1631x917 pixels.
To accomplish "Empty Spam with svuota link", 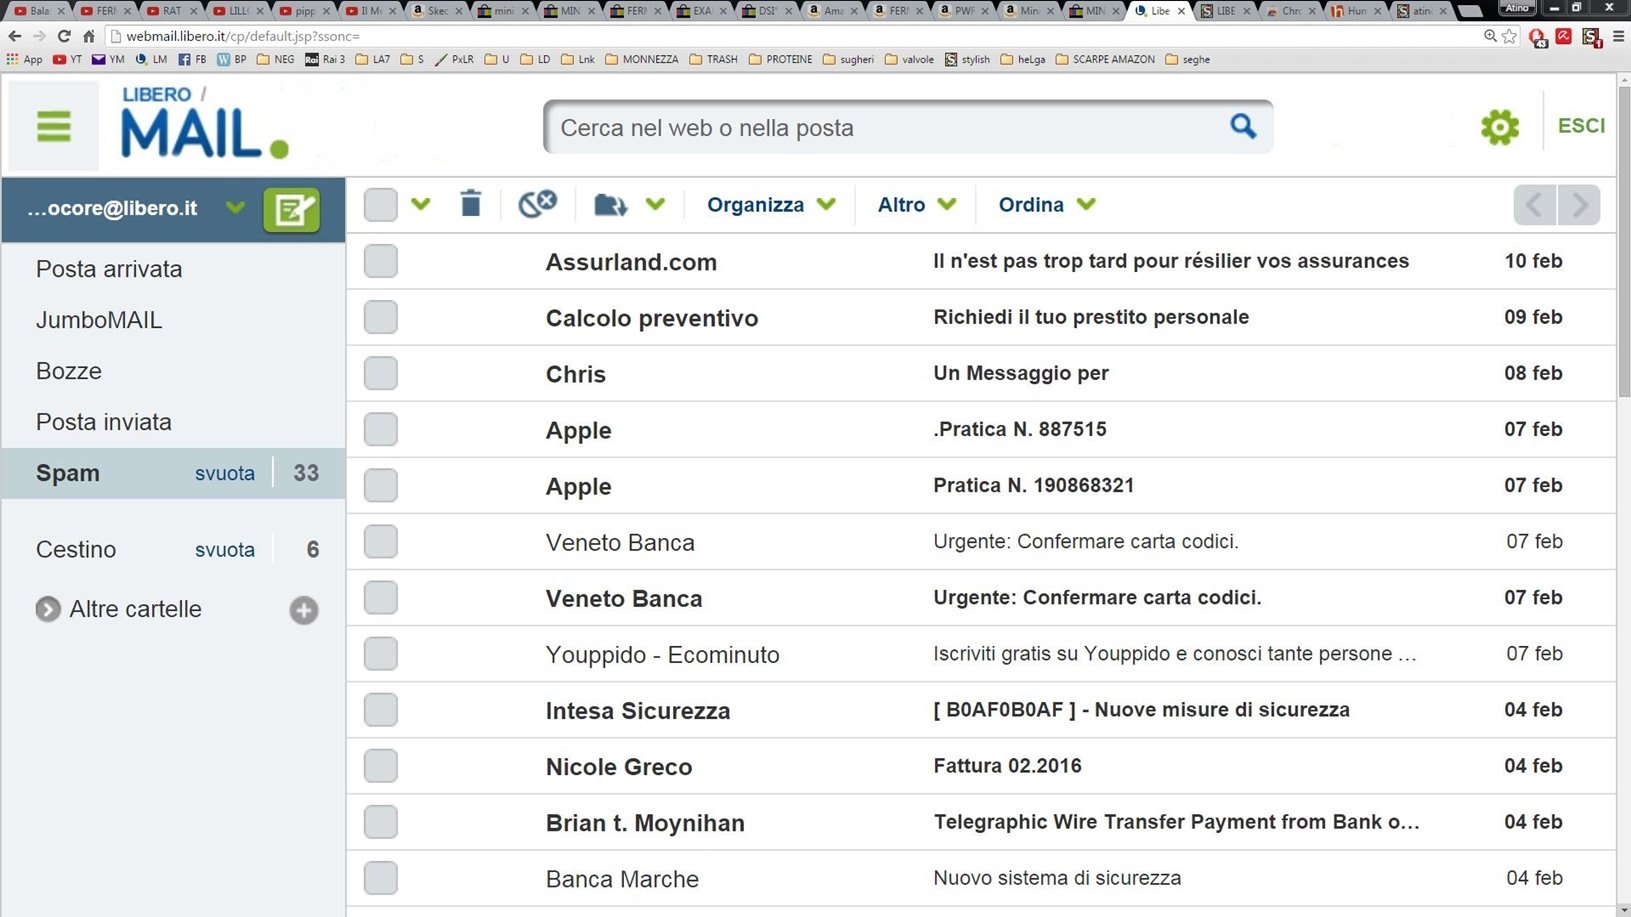I will pos(225,473).
